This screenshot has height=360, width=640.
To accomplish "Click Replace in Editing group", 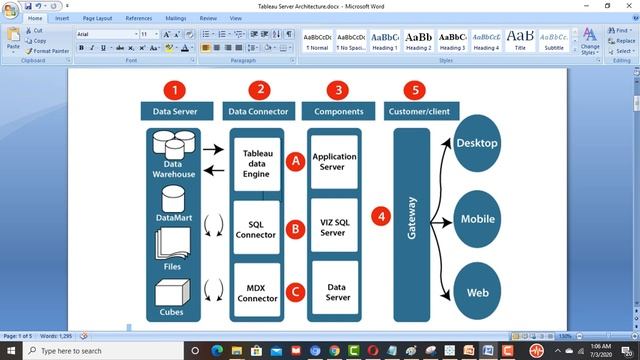I will coord(621,41).
